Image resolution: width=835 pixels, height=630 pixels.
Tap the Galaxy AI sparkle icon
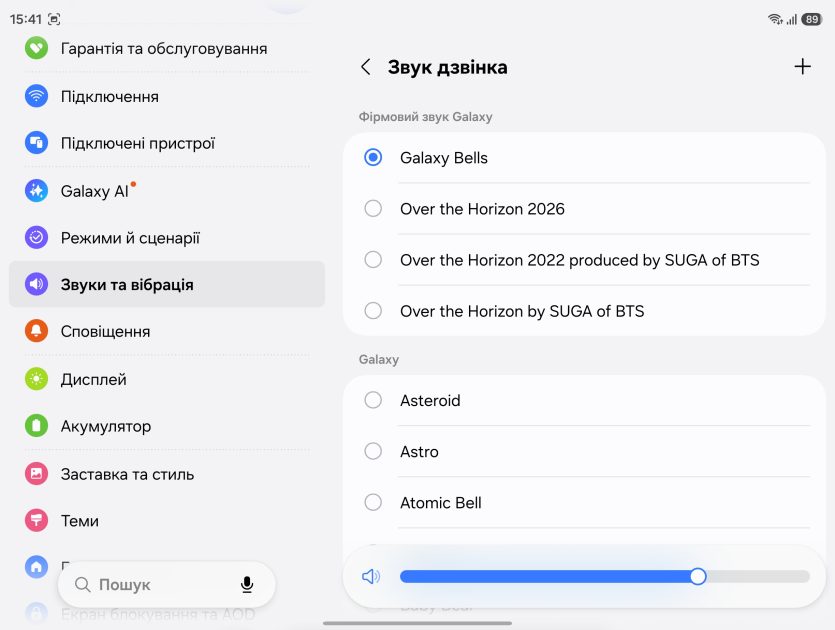point(36,191)
